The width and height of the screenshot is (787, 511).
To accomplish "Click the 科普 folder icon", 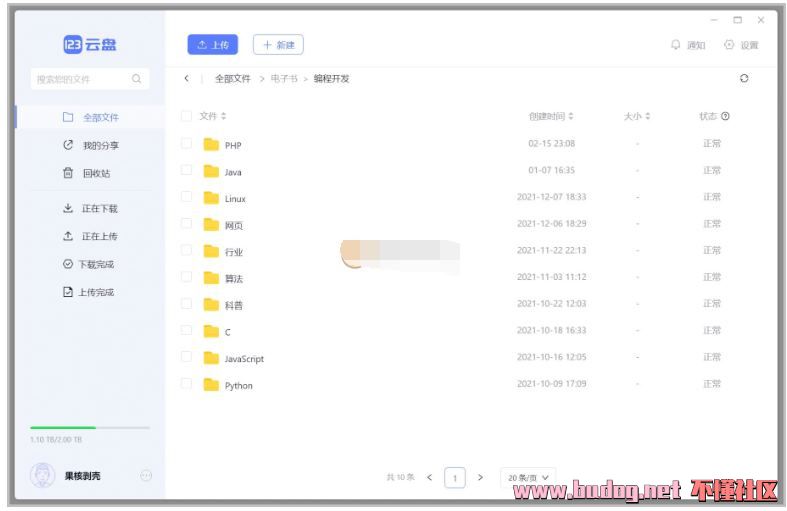I will pos(211,304).
